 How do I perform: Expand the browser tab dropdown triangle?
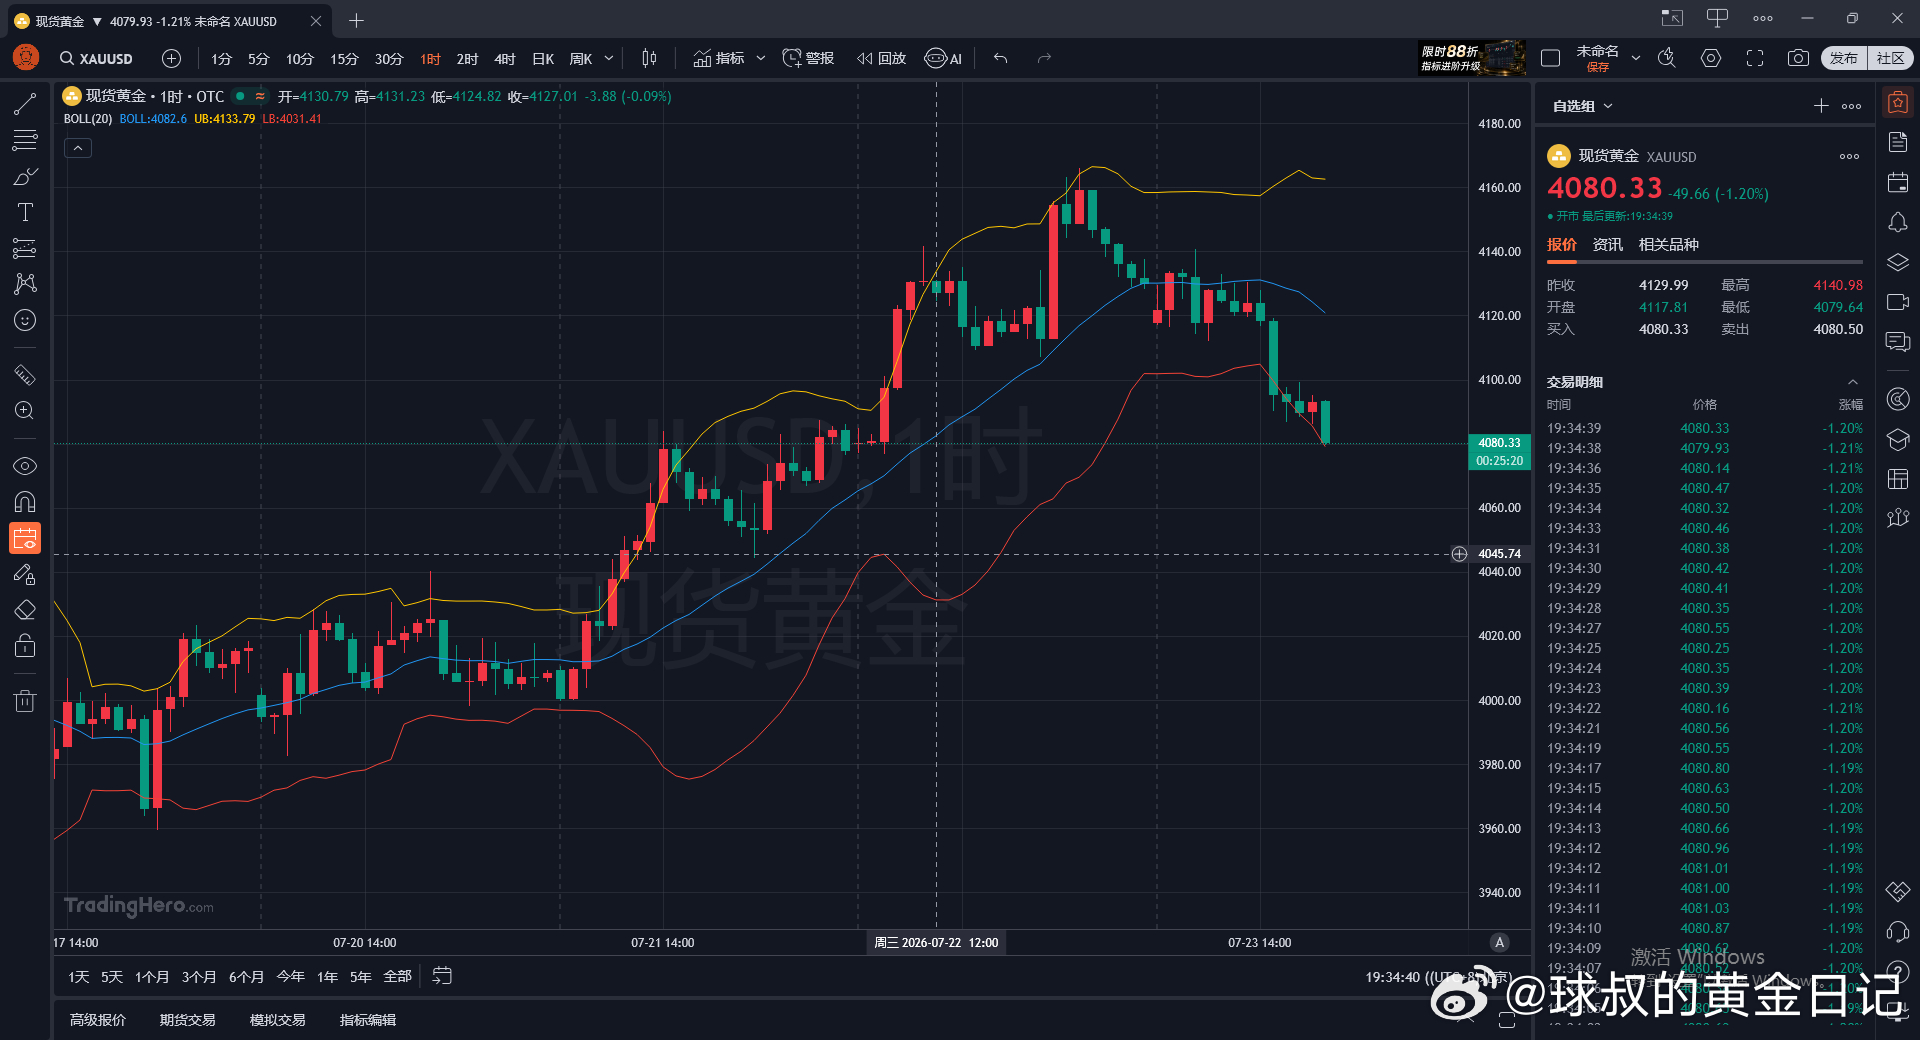97,21
